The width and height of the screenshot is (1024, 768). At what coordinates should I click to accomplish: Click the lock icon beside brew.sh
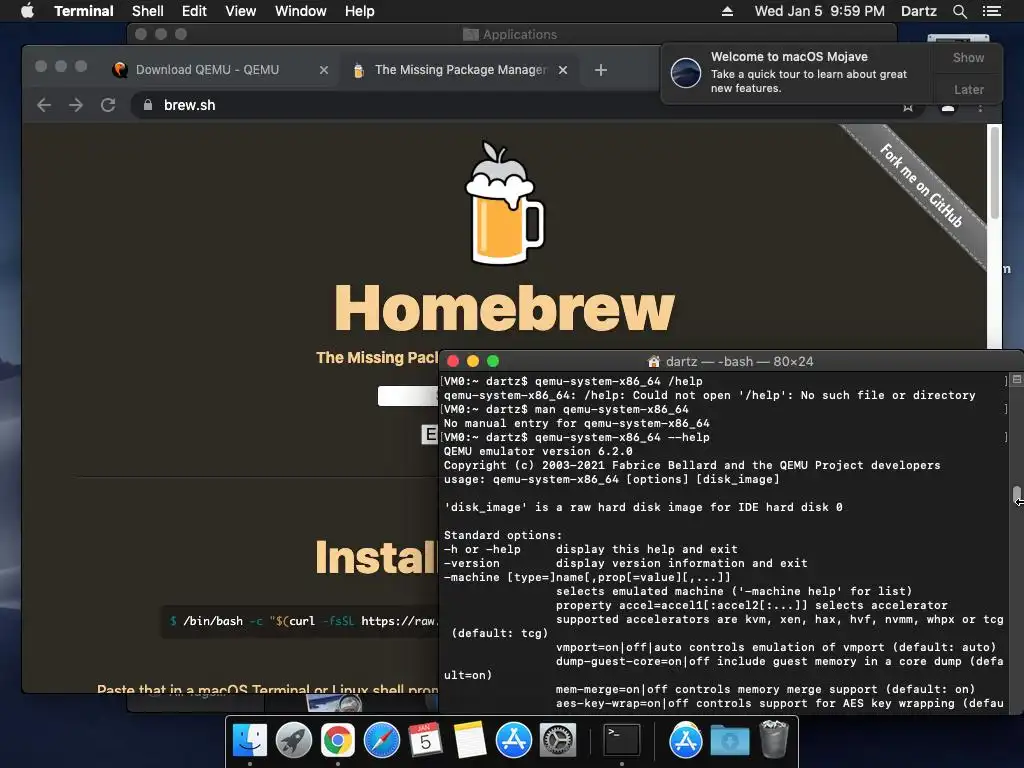[148, 105]
